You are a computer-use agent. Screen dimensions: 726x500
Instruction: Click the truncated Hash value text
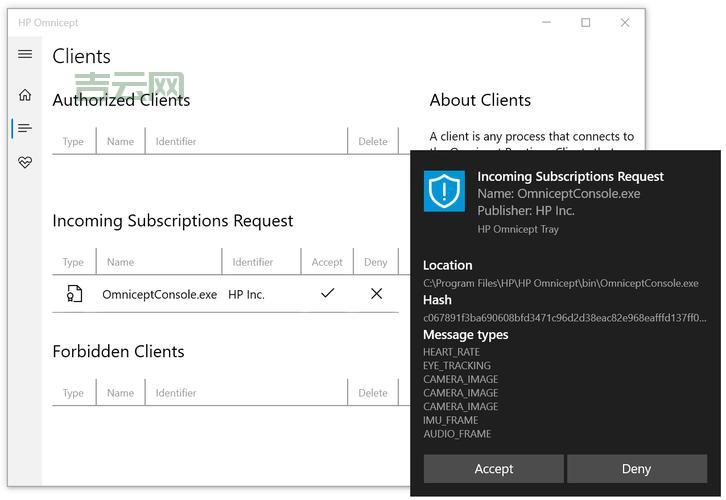click(564, 318)
